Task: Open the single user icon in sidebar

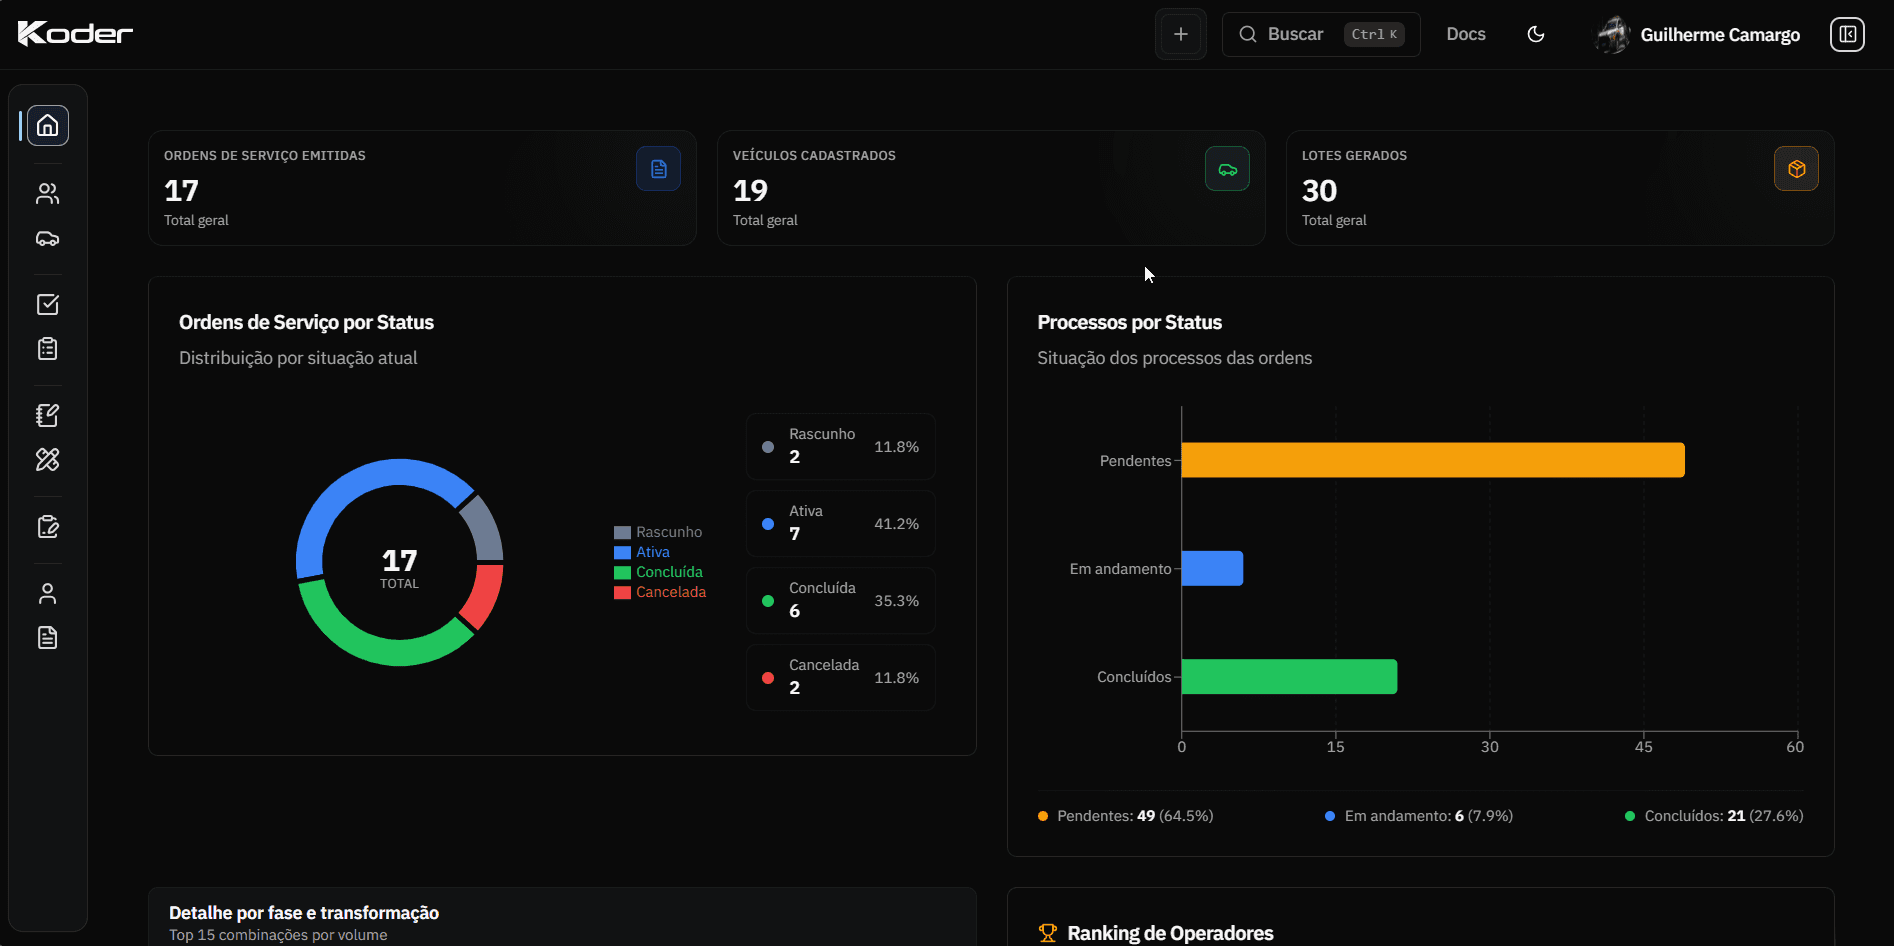Action: 48,594
